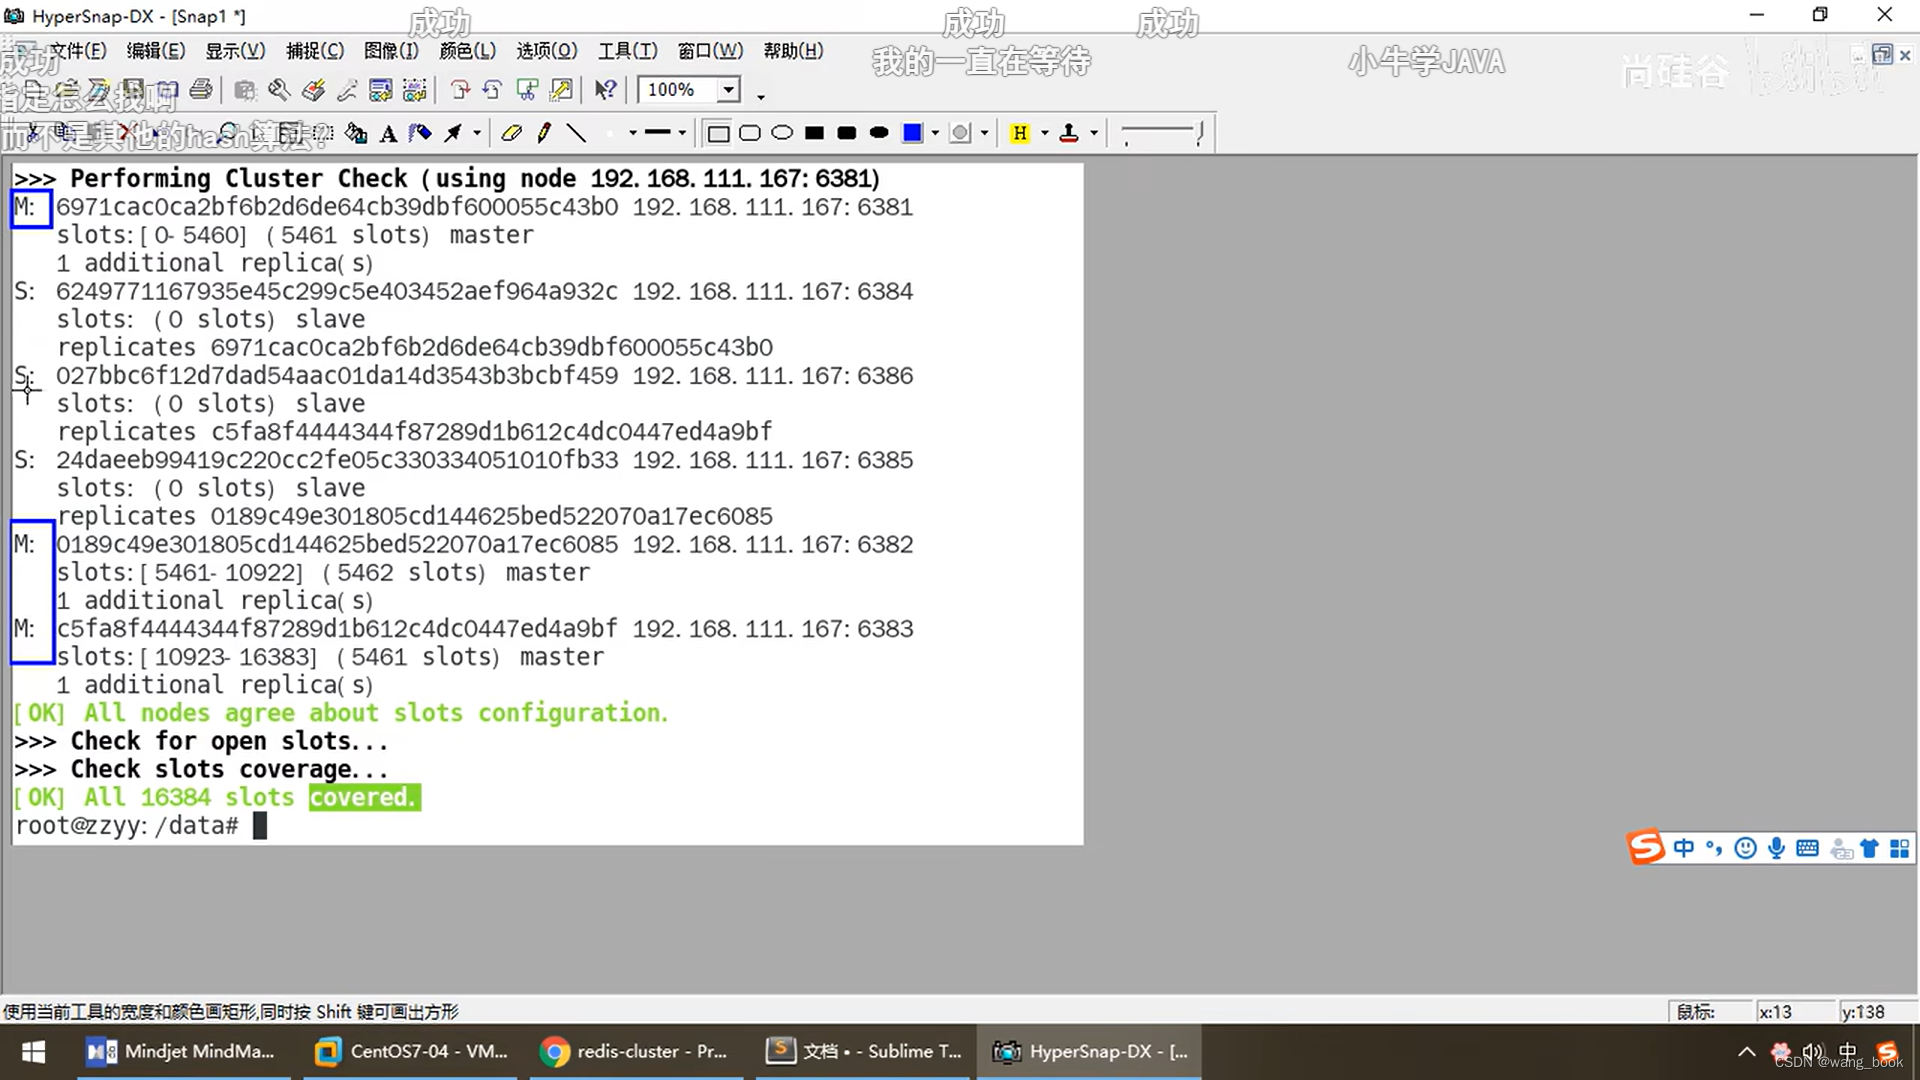Screen dimensions: 1920x1080
Task: Select the hollow Rounded Rectangle tool
Action: tap(750, 133)
